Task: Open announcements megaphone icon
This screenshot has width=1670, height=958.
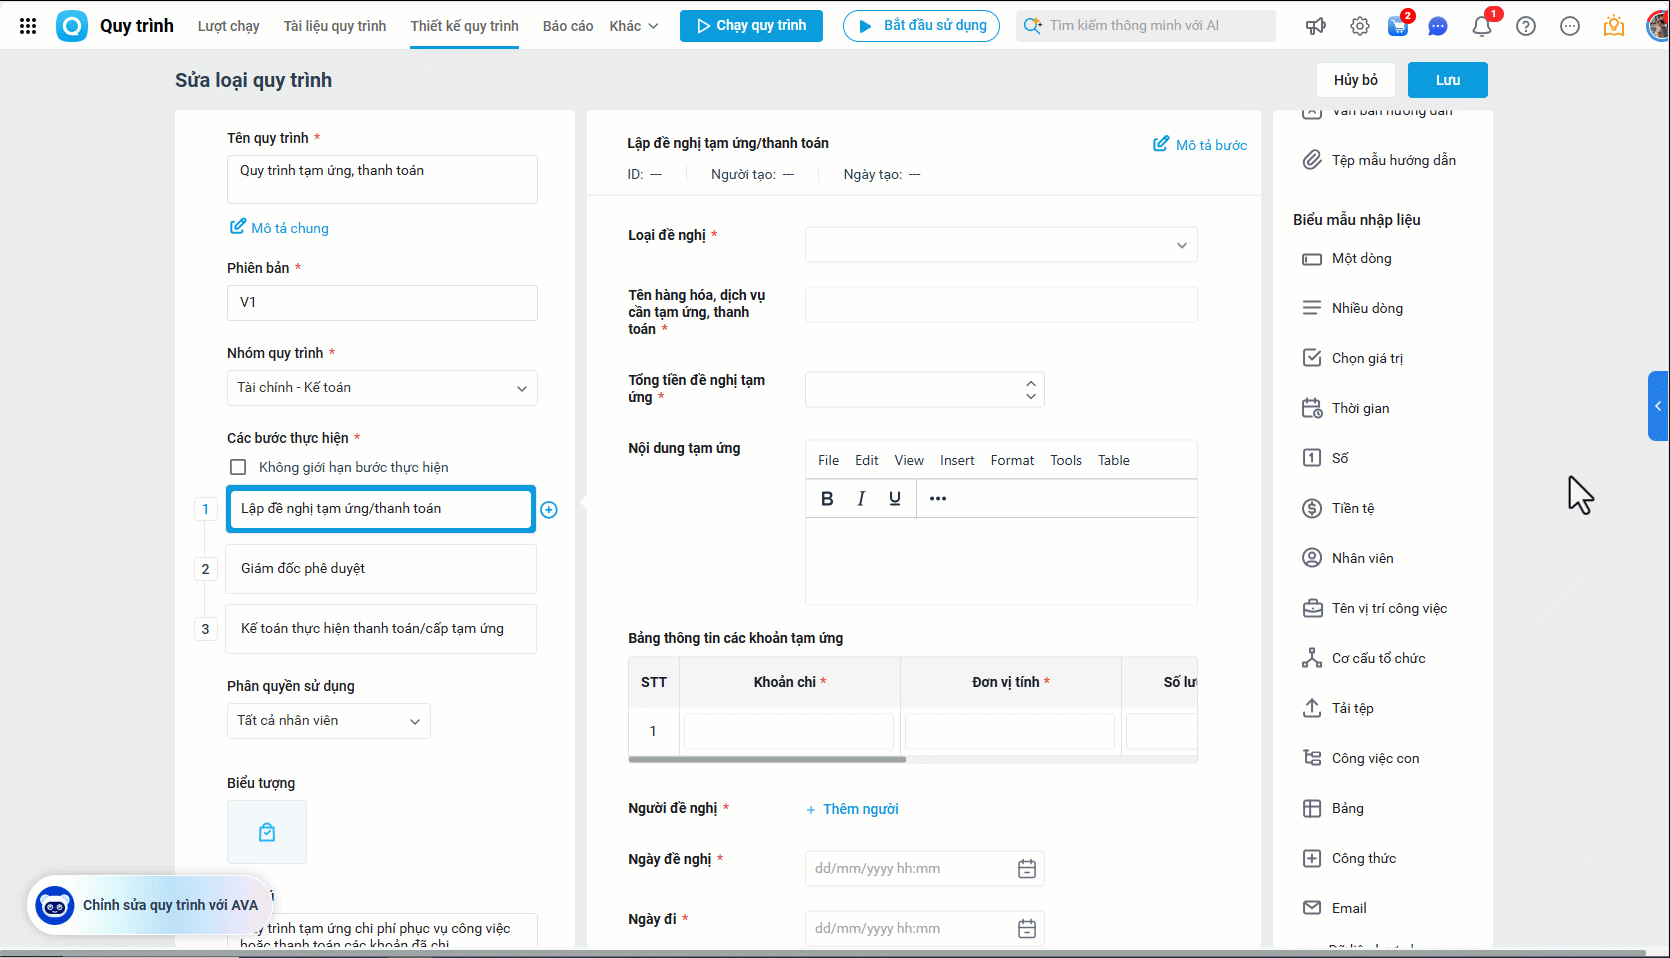Action: click(1316, 26)
